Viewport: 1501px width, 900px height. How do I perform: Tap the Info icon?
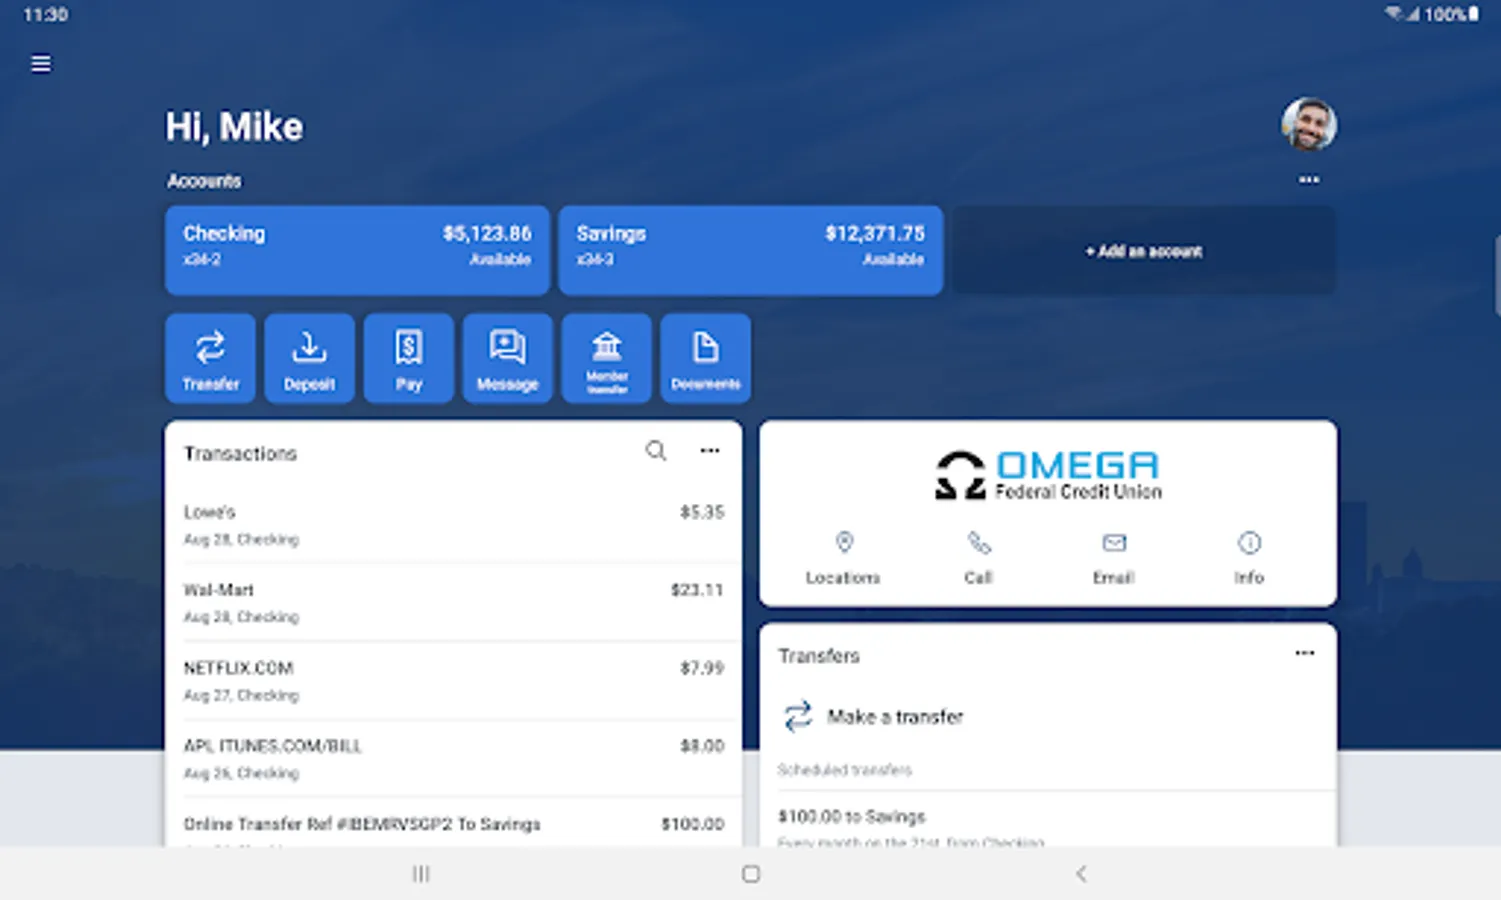[x=1249, y=543]
